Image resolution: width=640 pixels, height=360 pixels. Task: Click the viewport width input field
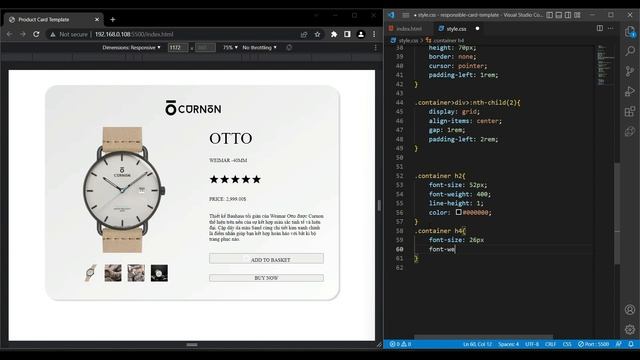(x=178, y=47)
